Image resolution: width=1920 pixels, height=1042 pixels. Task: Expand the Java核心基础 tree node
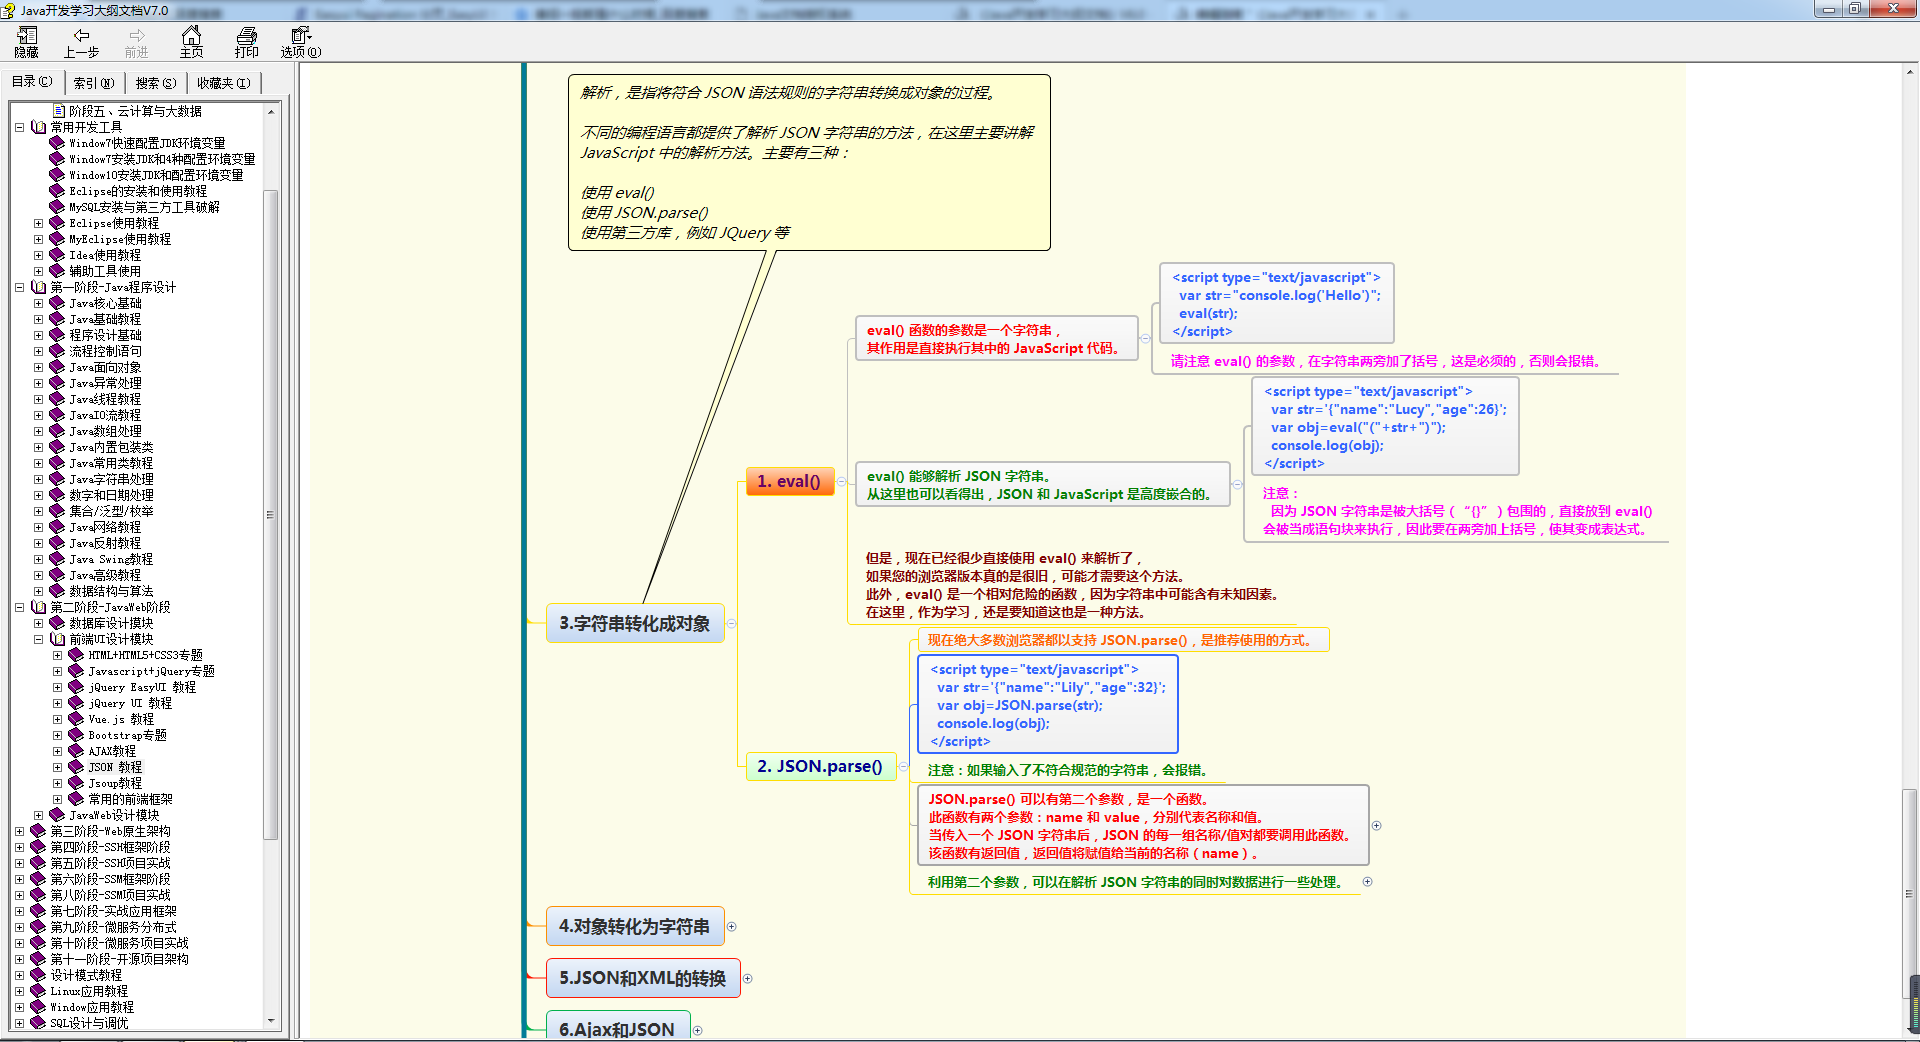[38, 303]
